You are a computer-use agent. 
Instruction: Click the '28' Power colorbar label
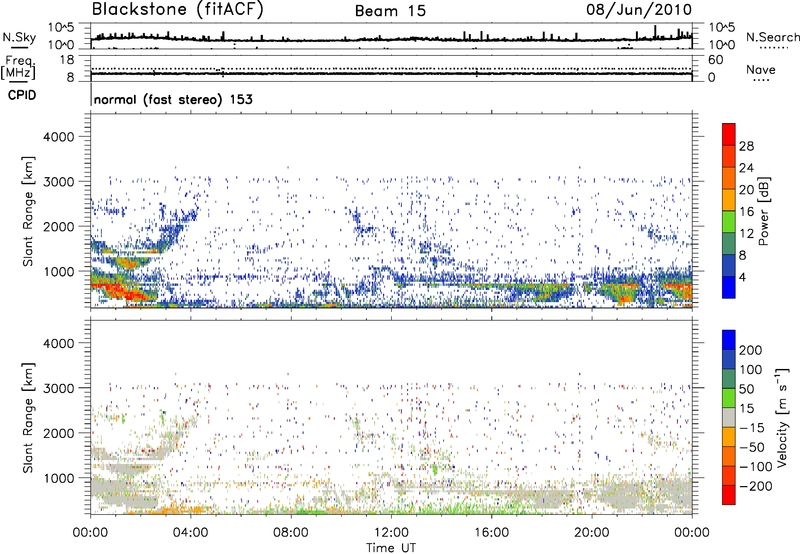tap(746, 146)
